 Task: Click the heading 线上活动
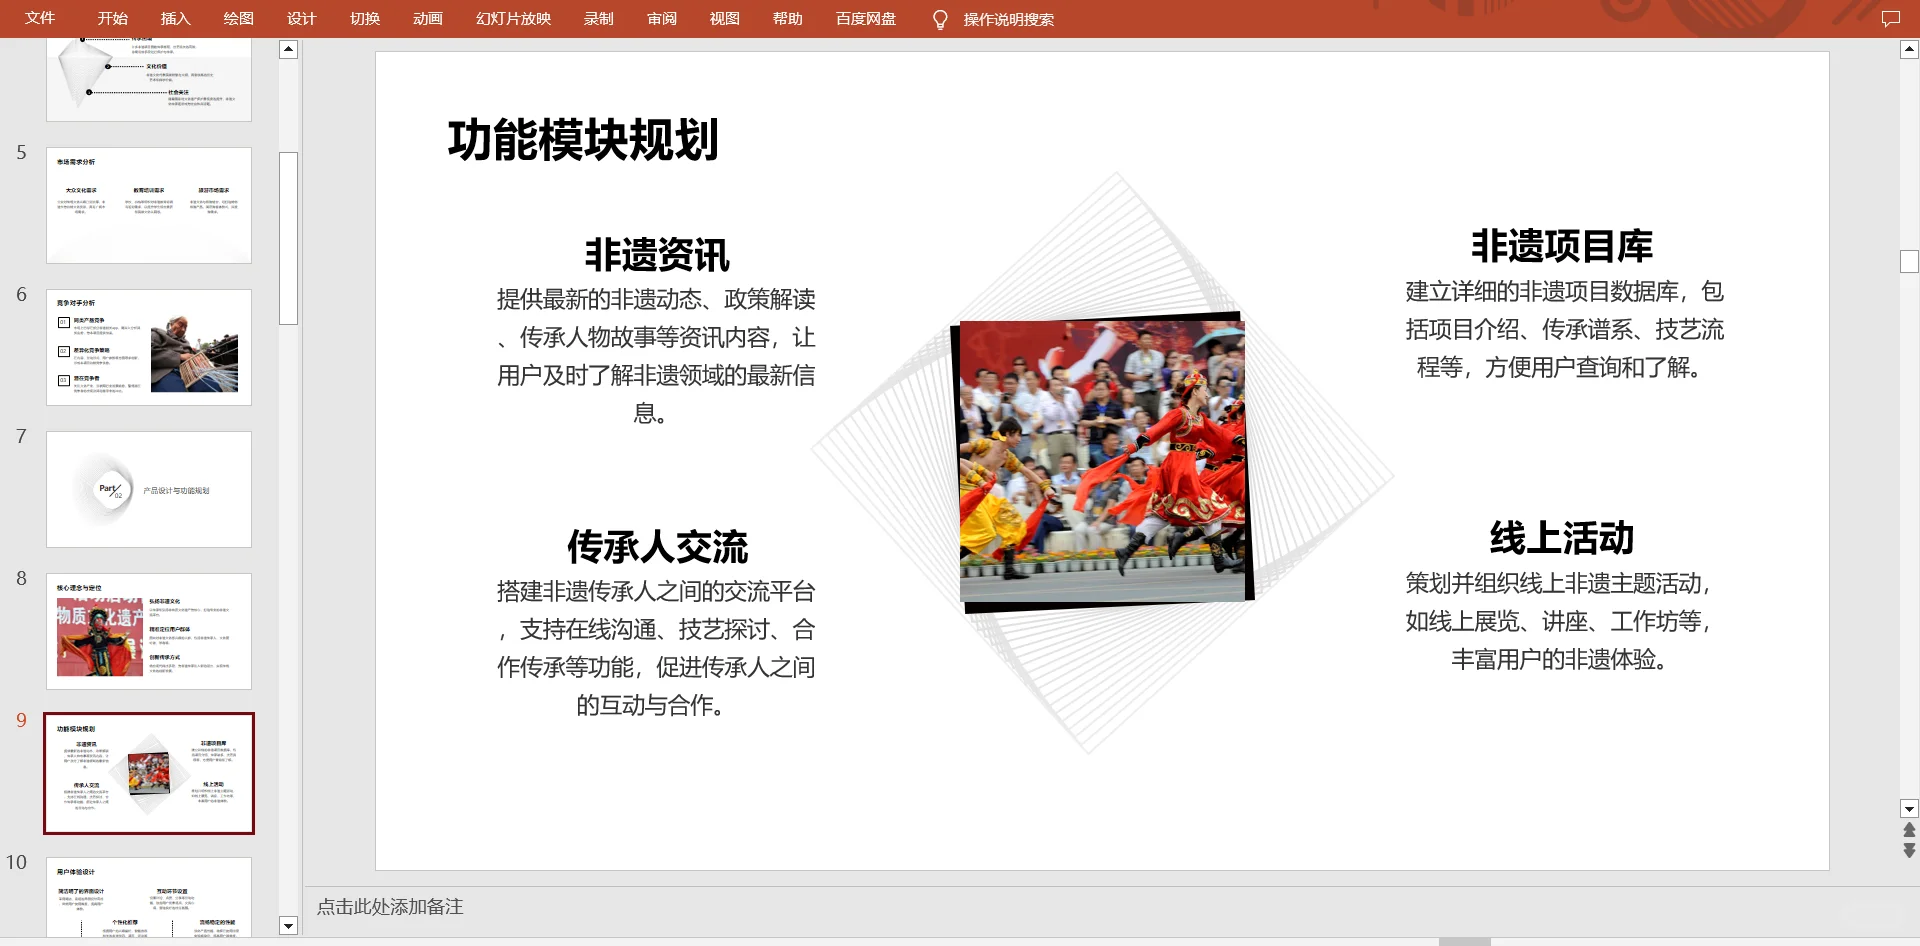point(1561,538)
